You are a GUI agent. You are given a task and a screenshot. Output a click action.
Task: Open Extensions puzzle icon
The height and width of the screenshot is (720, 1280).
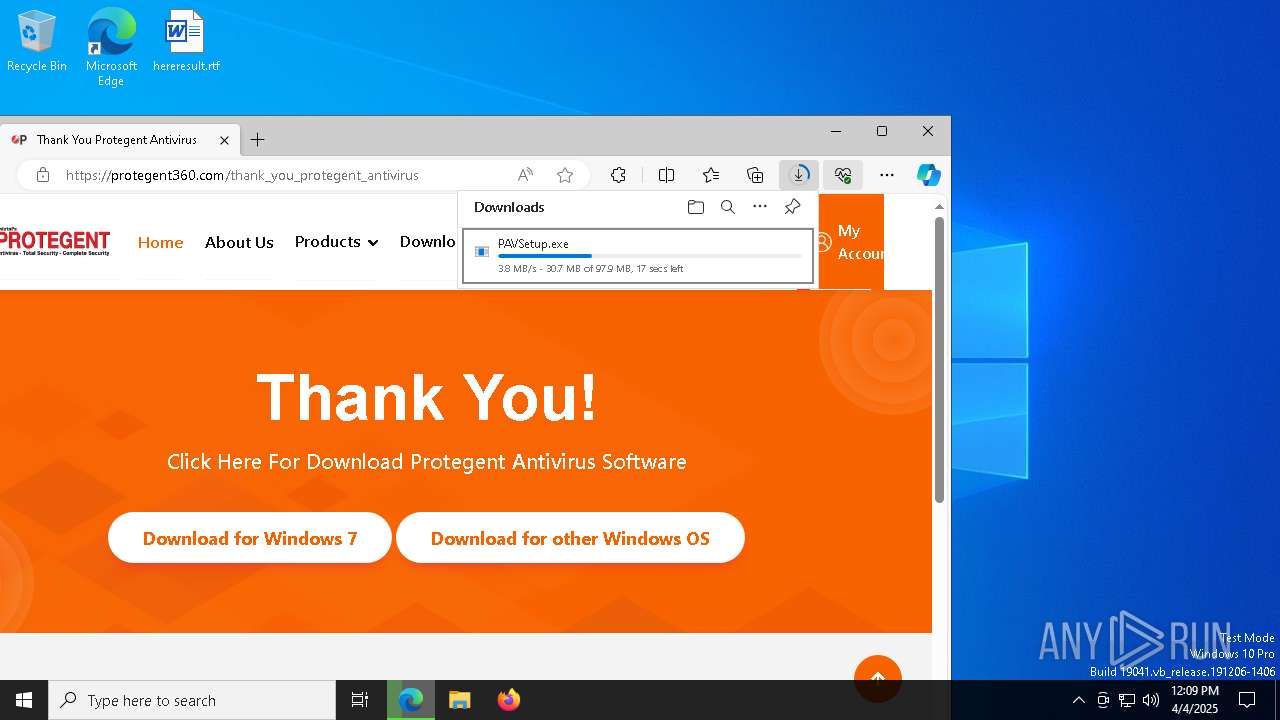(x=618, y=175)
